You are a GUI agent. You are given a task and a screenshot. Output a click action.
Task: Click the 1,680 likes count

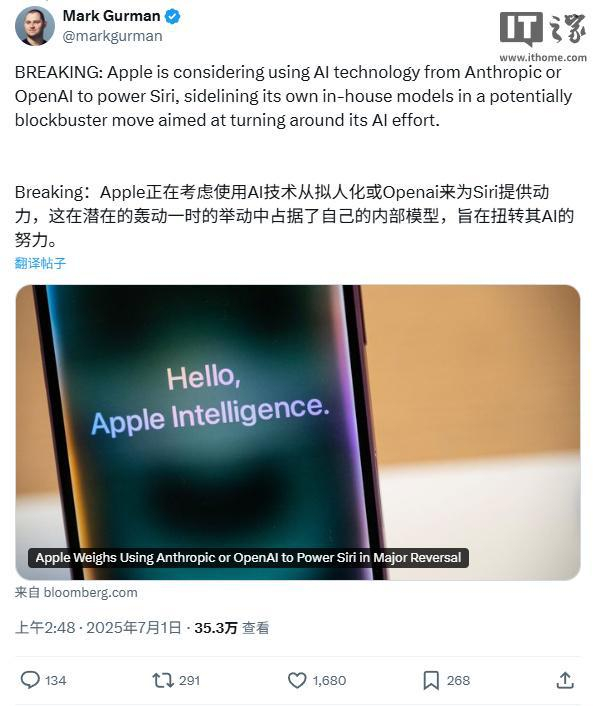click(x=329, y=680)
